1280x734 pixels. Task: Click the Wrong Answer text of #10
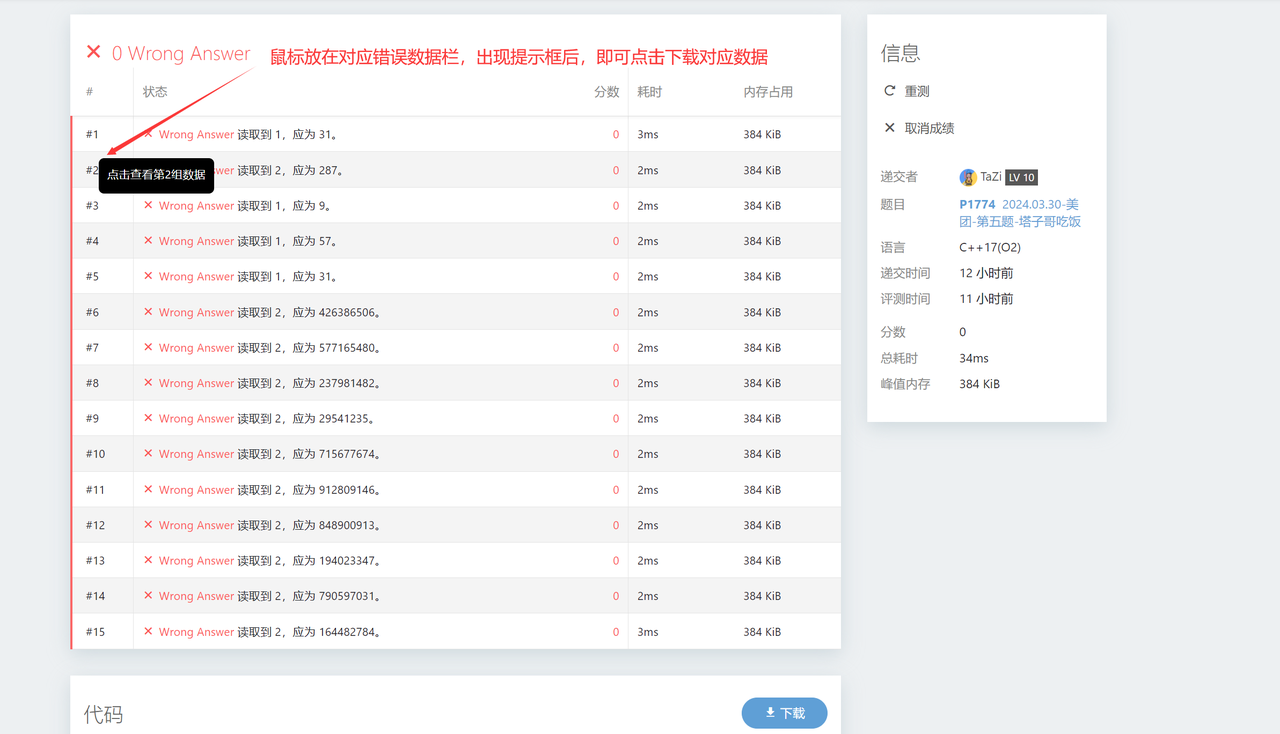coord(196,454)
